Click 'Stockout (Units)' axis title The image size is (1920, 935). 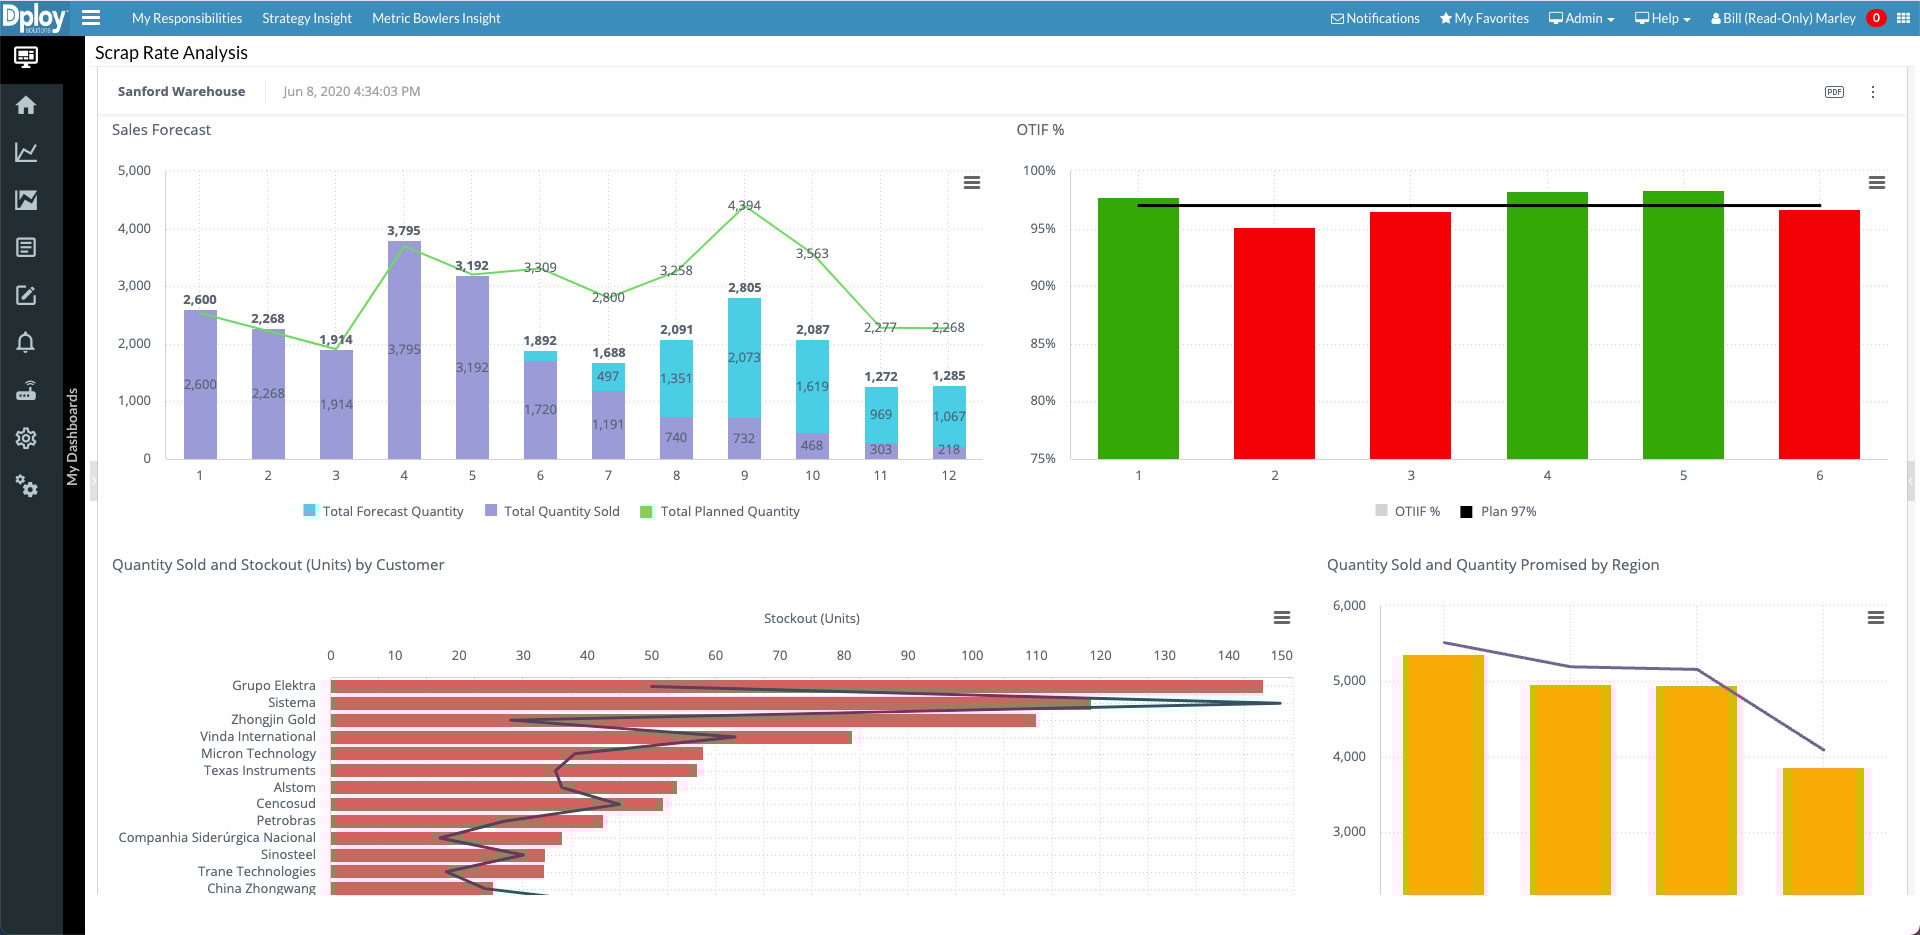coord(811,618)
